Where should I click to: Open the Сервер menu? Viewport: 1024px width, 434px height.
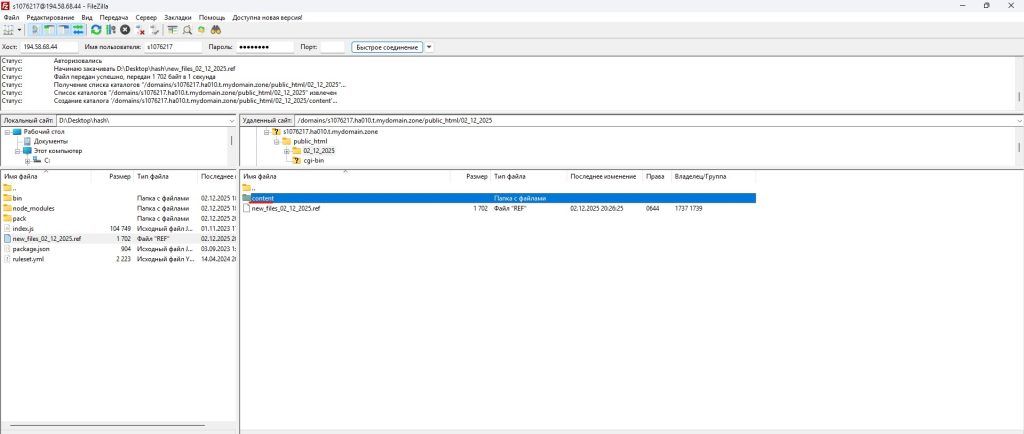click(146, 18)
